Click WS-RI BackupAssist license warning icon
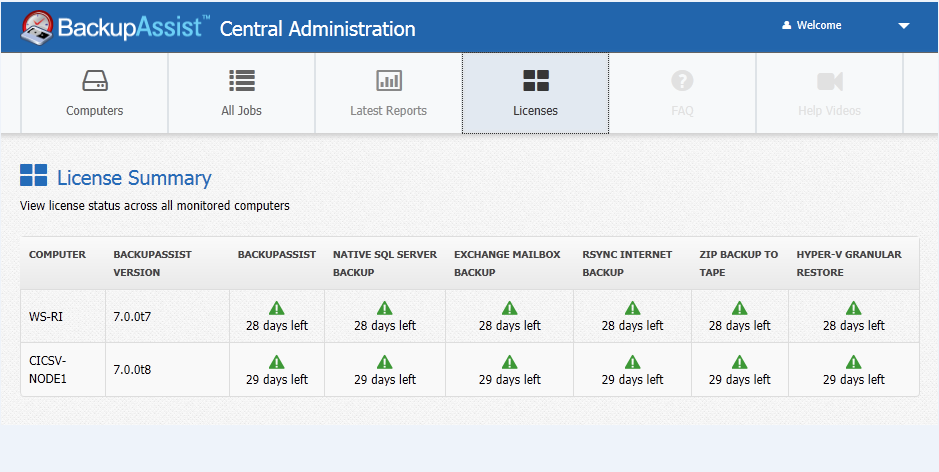 pyautogui.click(x=277, y=308)
